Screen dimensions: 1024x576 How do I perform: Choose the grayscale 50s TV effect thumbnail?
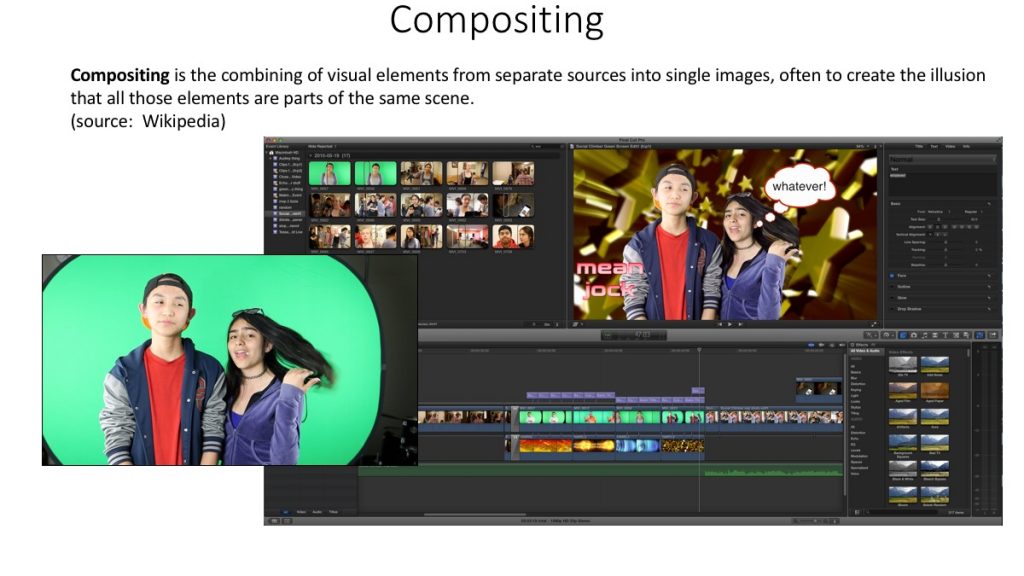pyautogui.click(x=903, y=365)
